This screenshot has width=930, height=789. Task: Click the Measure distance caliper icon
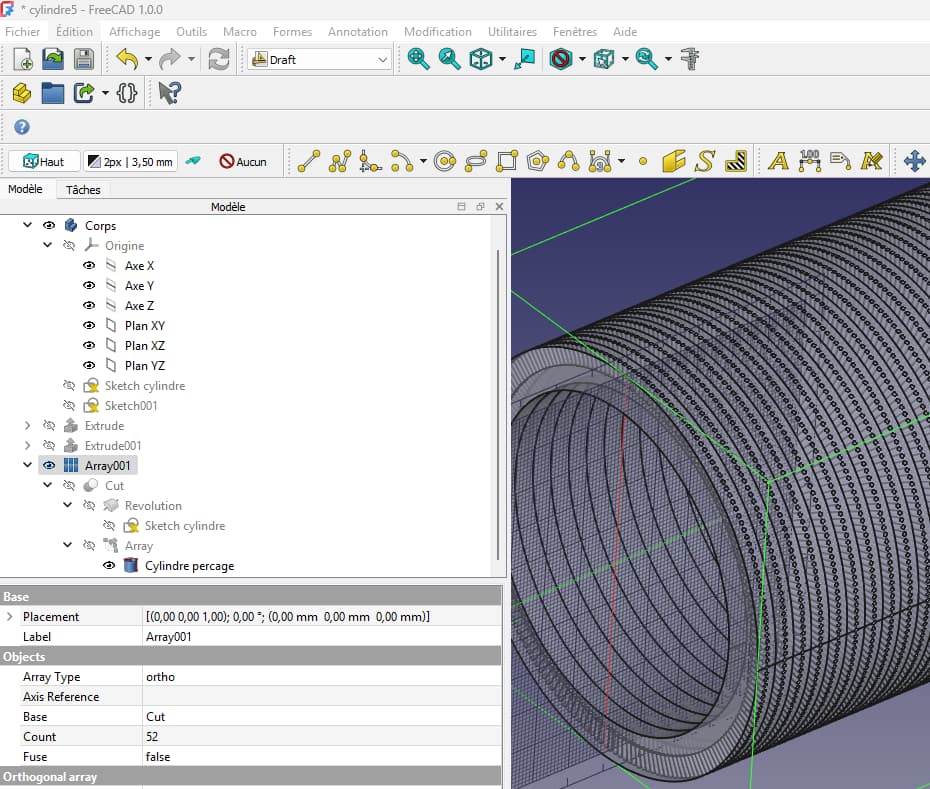(x=690, y=59)
